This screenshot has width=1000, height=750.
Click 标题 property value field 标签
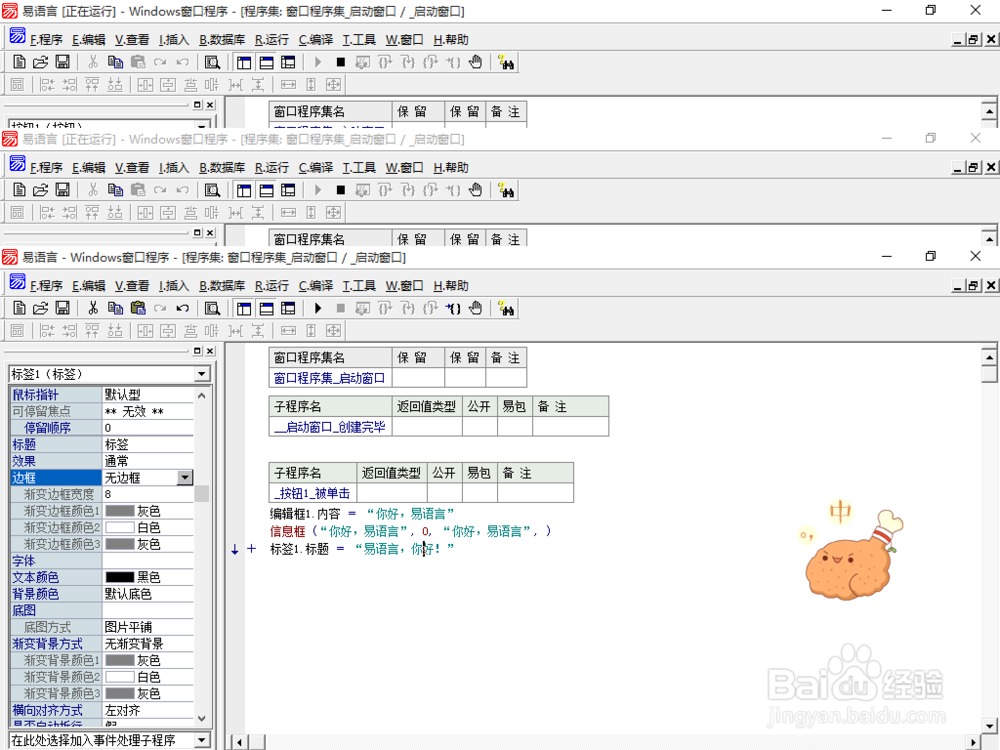148,445
